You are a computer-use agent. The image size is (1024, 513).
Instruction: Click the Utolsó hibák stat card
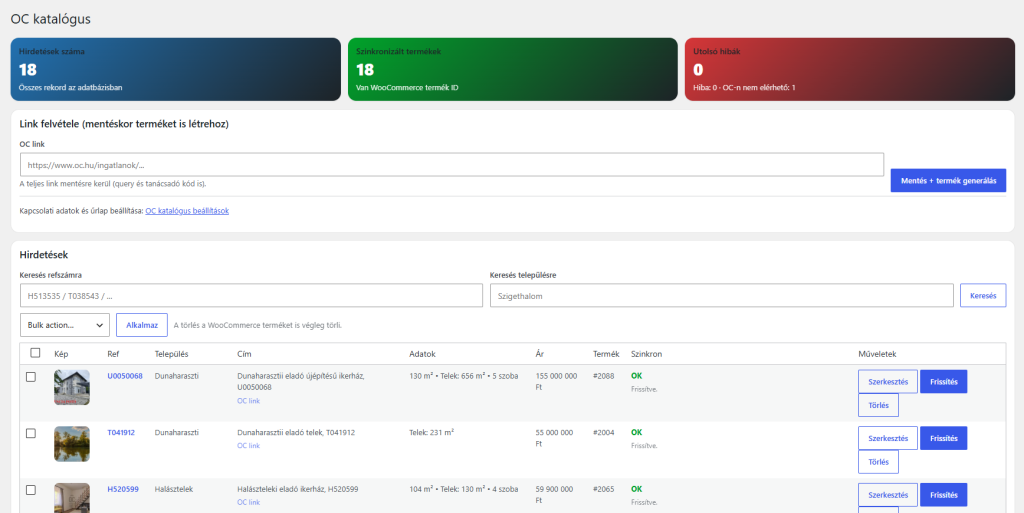pyautogui.click(x=850, y=69)
